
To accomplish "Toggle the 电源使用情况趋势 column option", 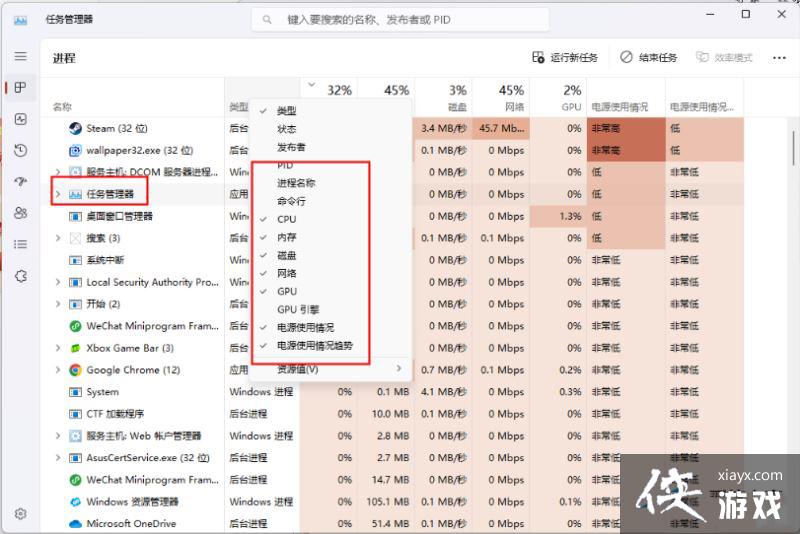I will tap(330, 345).
